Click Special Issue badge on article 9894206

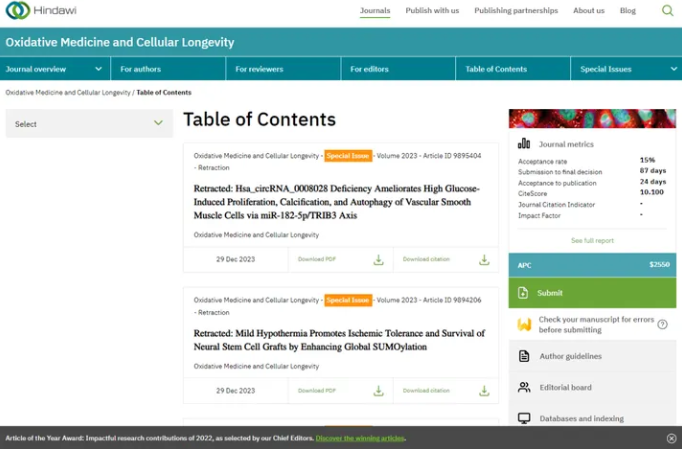pyautogui.click(x=348, y=300)
